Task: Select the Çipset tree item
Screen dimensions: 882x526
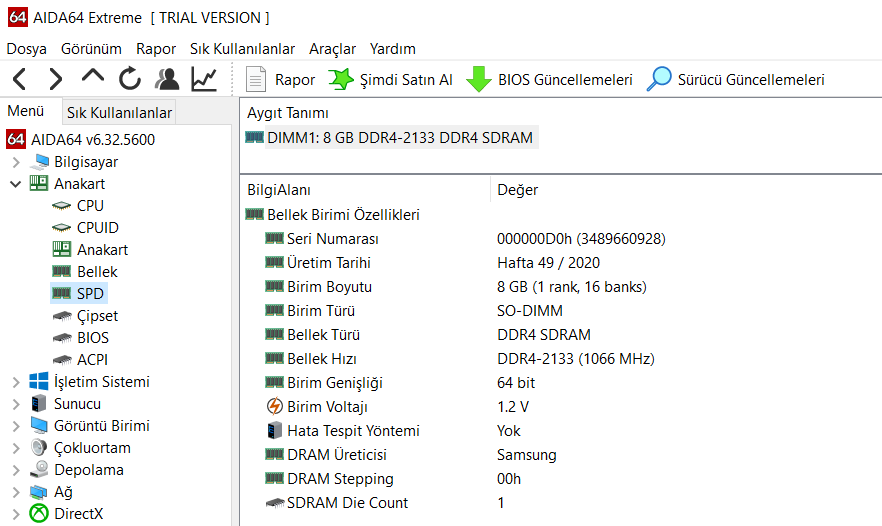Action: click(97, 316)
